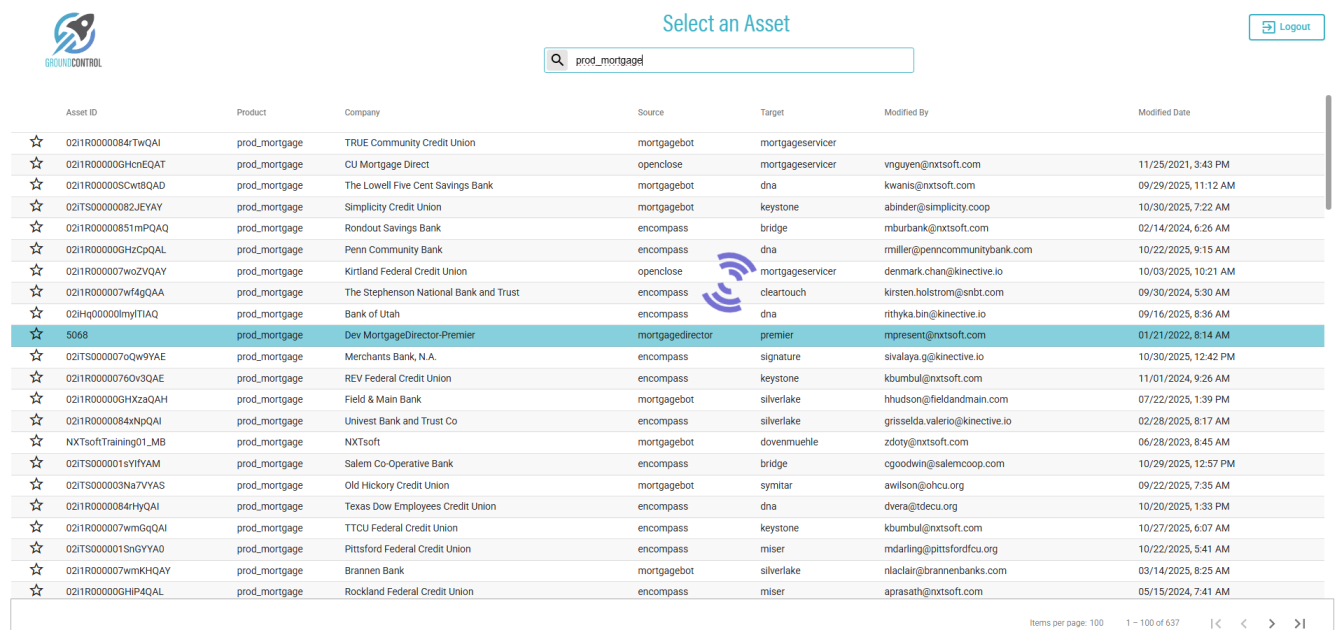Star the Dev MortgageDirector-Premier row
Screen dimensions: 1344x630
coord(37,335)
